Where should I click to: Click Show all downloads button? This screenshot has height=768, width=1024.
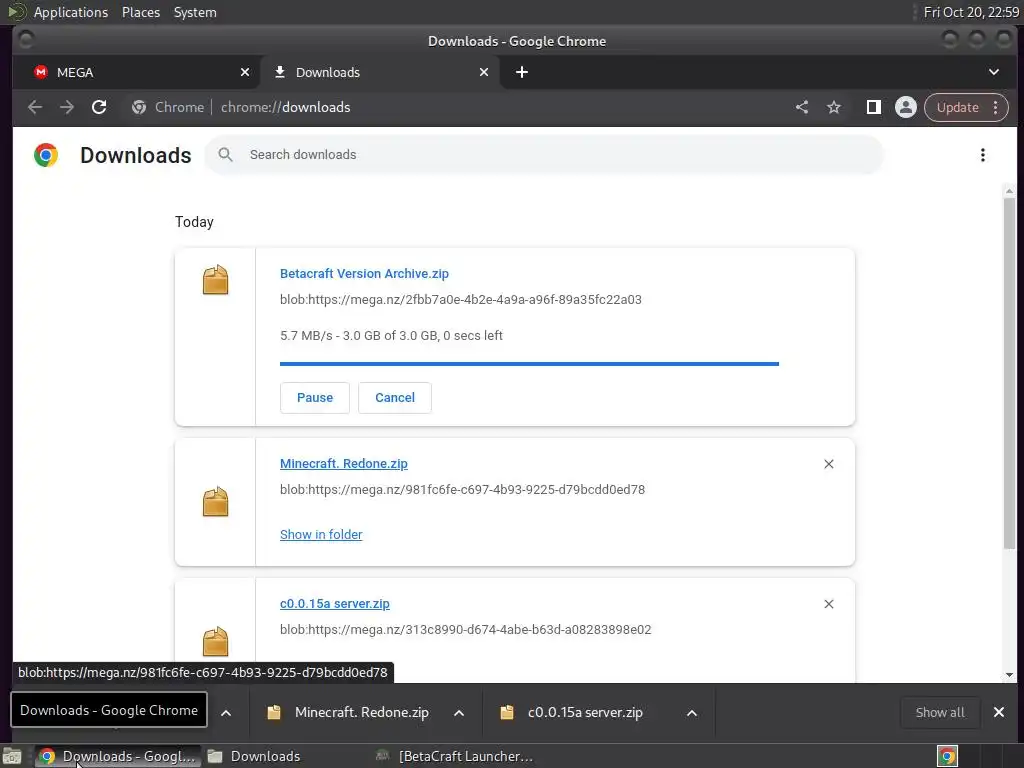pos(939,712)
